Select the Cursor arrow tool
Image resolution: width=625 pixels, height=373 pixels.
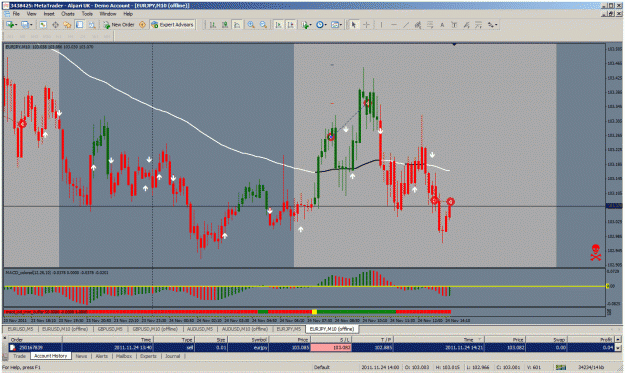[354, 25]
